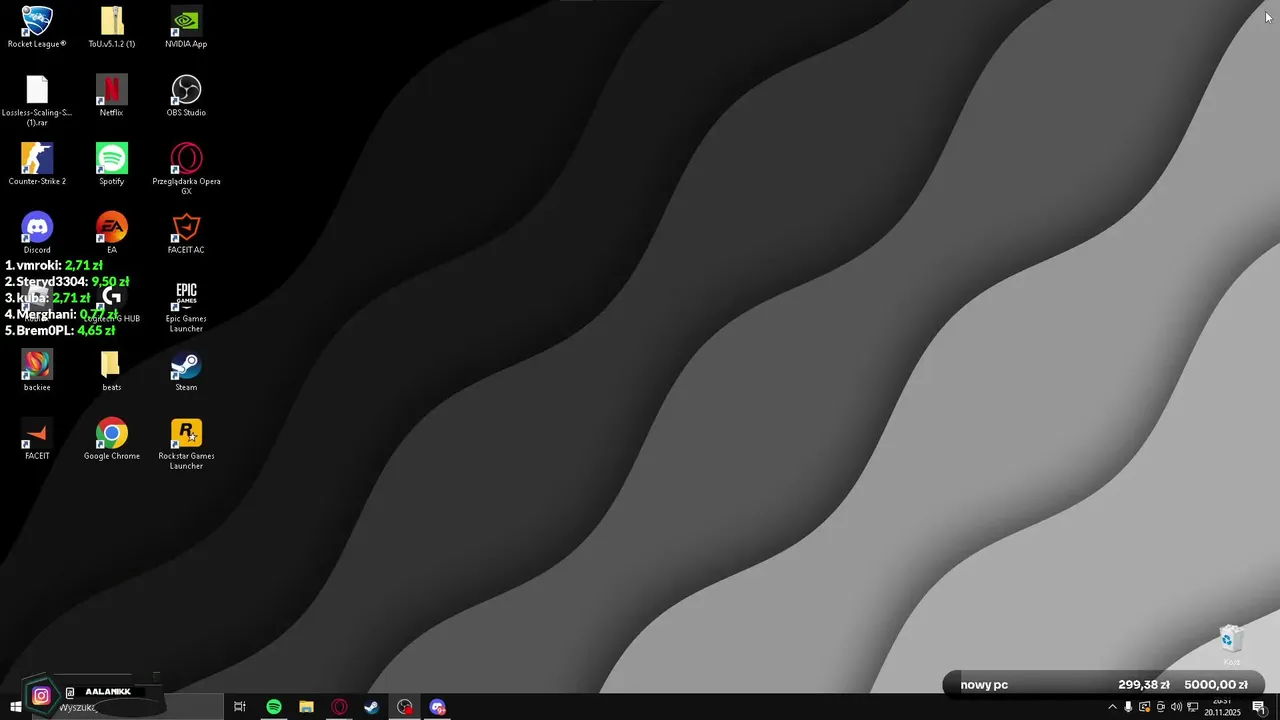This screenshot has height=720, width=1280.
Task: Open the backiee wallpaper app shortcut
Action: pos(37,370)
